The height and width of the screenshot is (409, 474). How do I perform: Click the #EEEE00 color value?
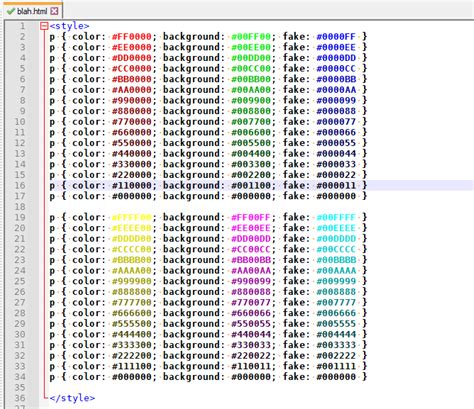click(132, 228)
